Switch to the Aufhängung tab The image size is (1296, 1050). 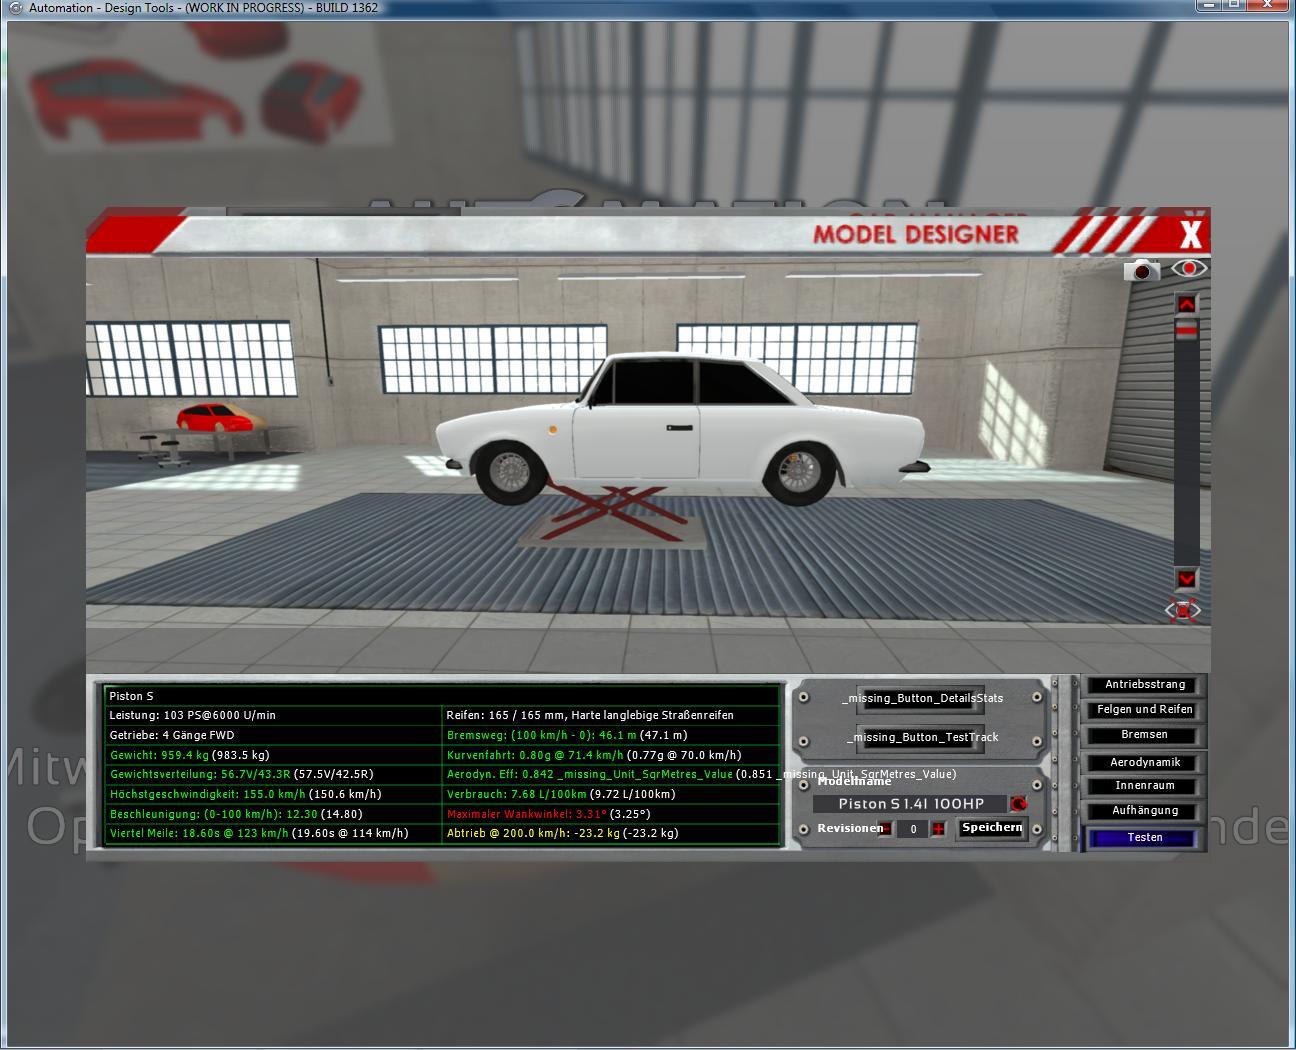[x=1145, y=811]
